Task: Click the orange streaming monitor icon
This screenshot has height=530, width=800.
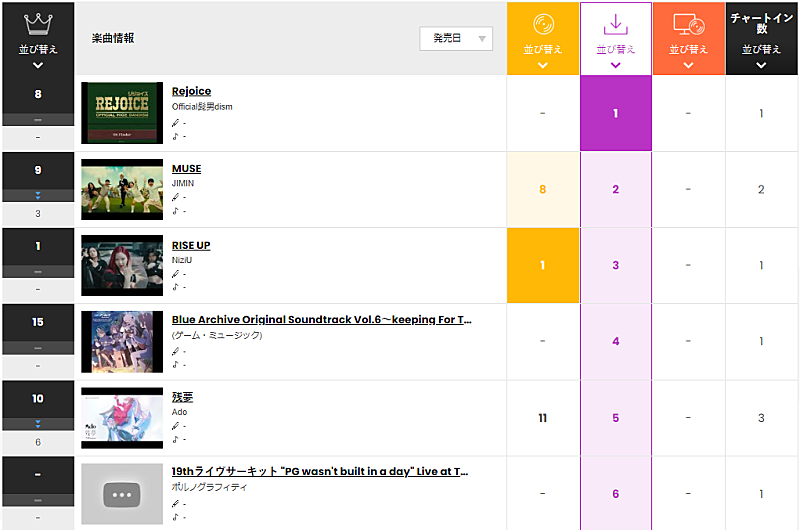Action: point(688,24)
